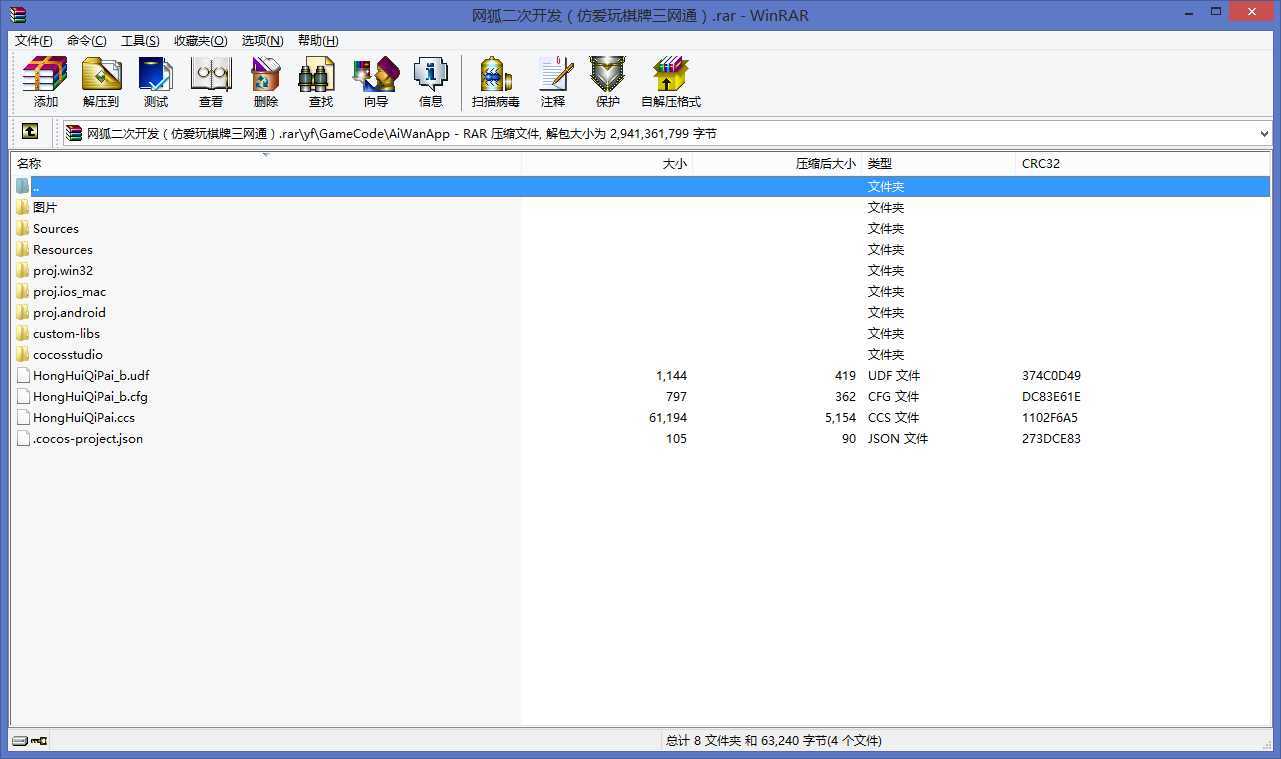Viewport: 1281px width, 759px height.
Task: Click the SFX (自解压格式) icon
Action: point(670,82)
